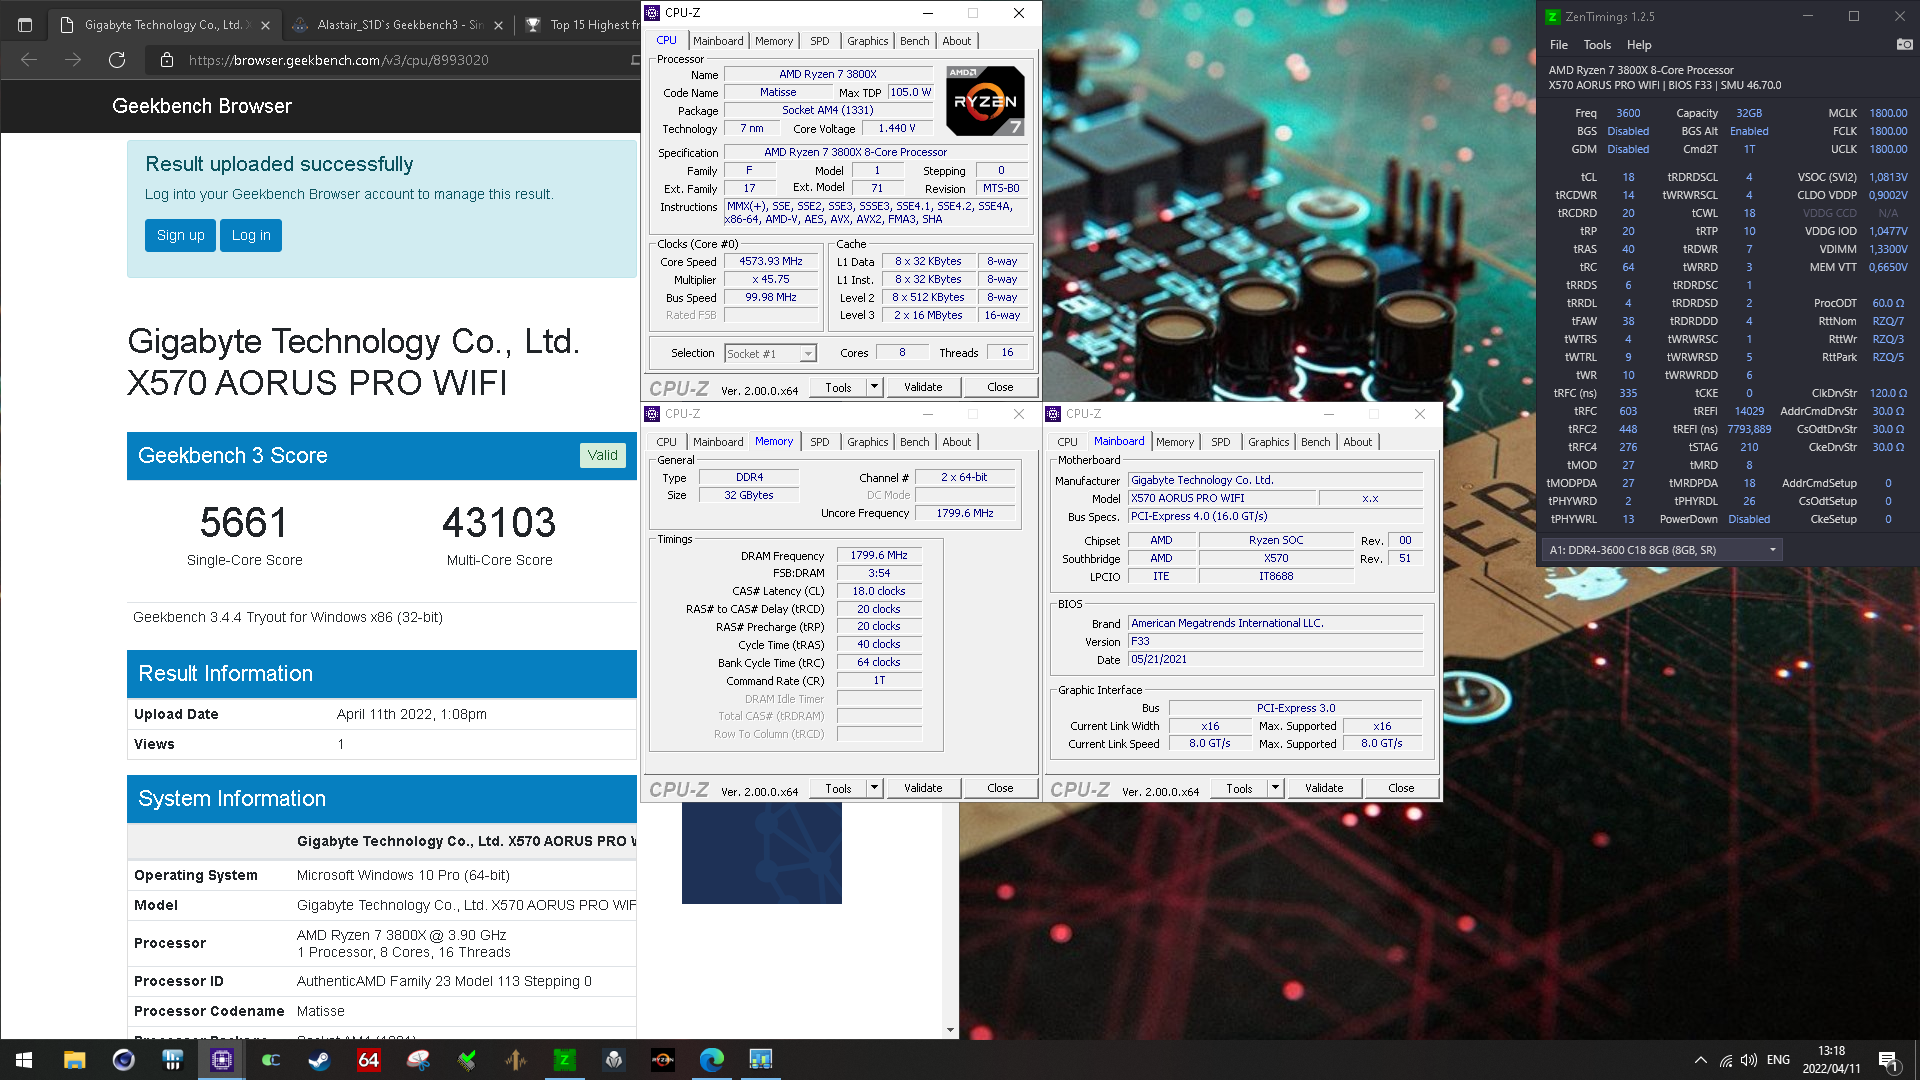
Task: Expand Tools arrow in CPU-Z Mainboard window
Action: 1275,788
